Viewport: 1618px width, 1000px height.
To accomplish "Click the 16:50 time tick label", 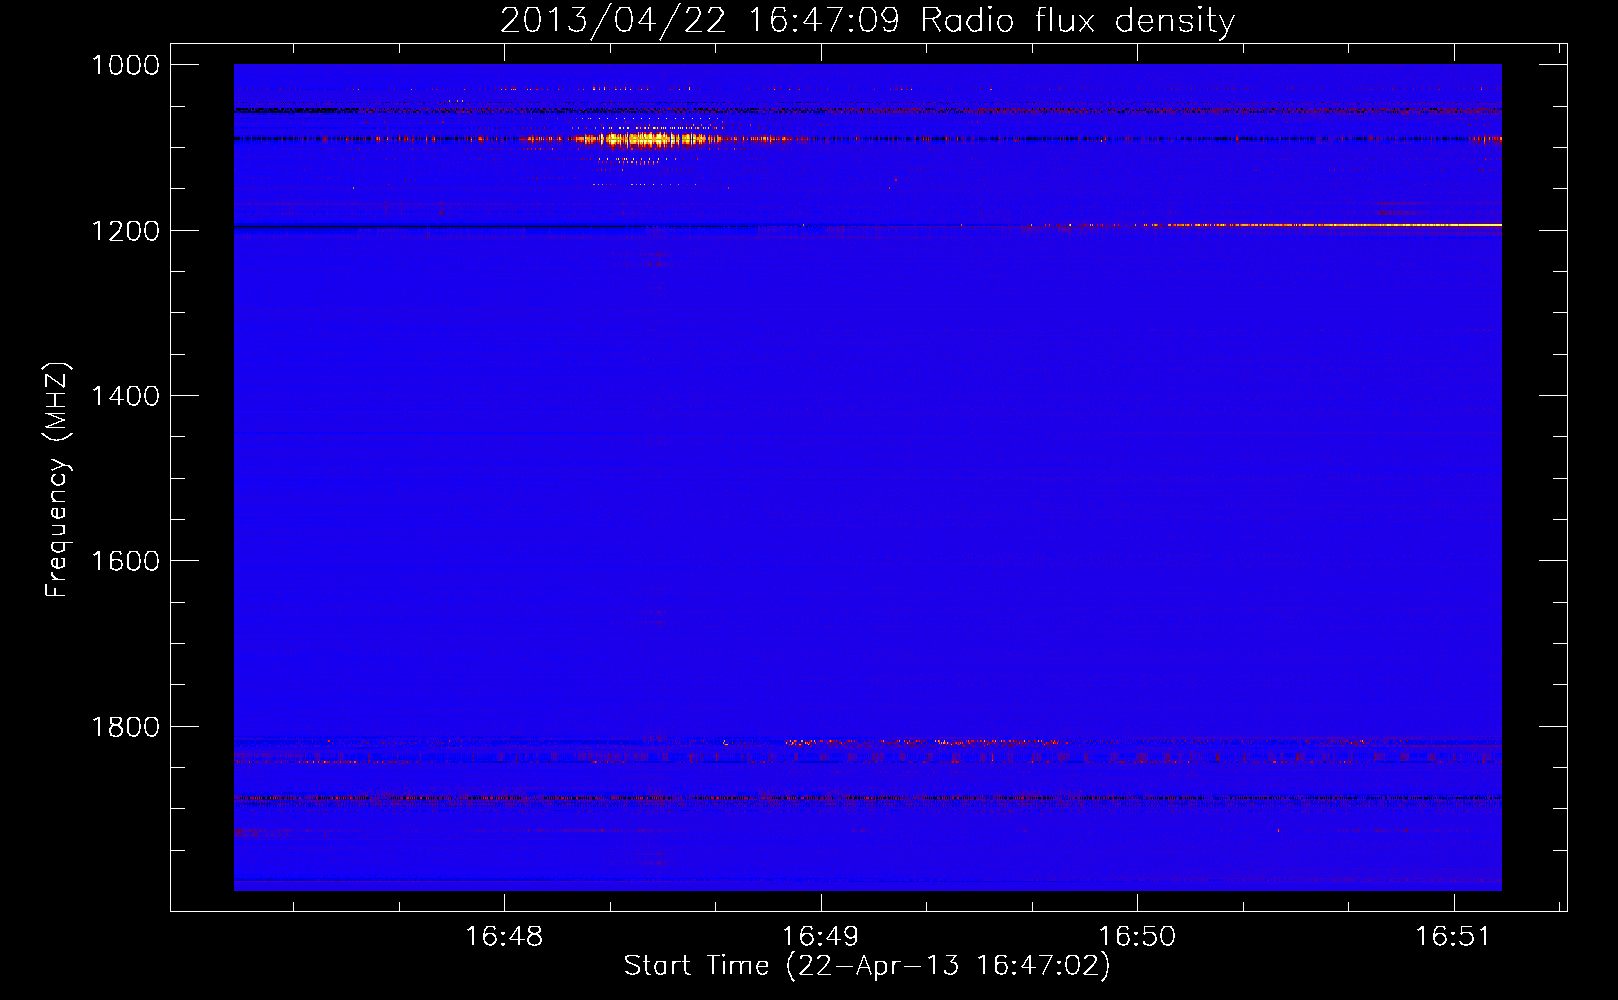I will [1137, 937].
